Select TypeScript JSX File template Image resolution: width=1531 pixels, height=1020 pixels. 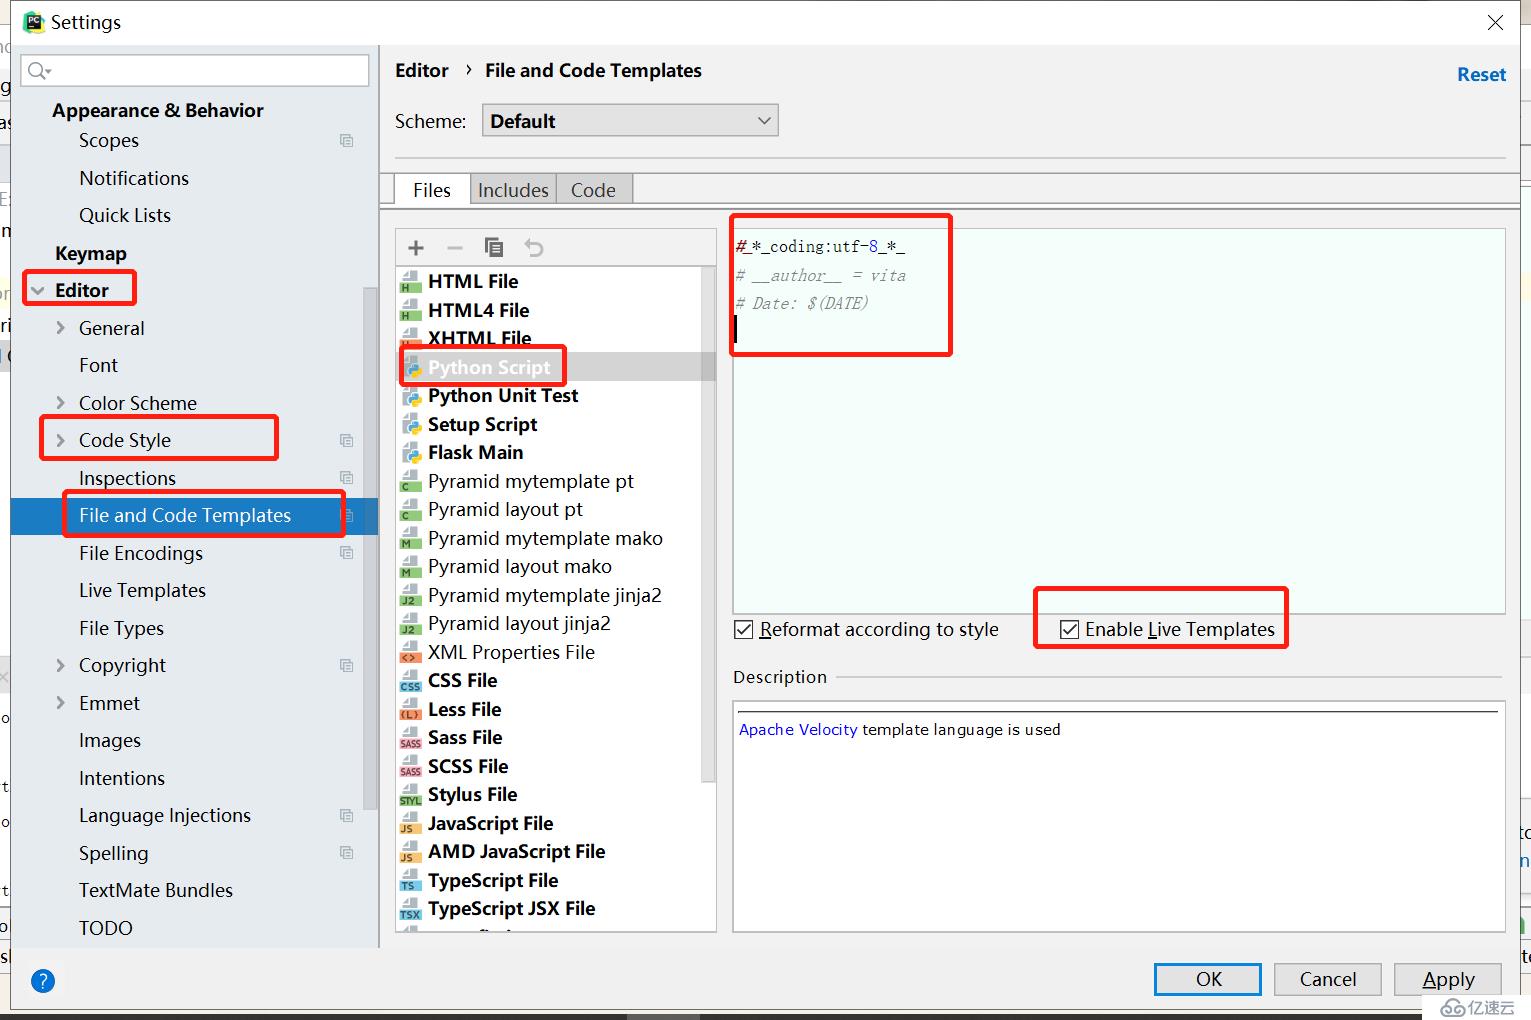pos(556,909)
